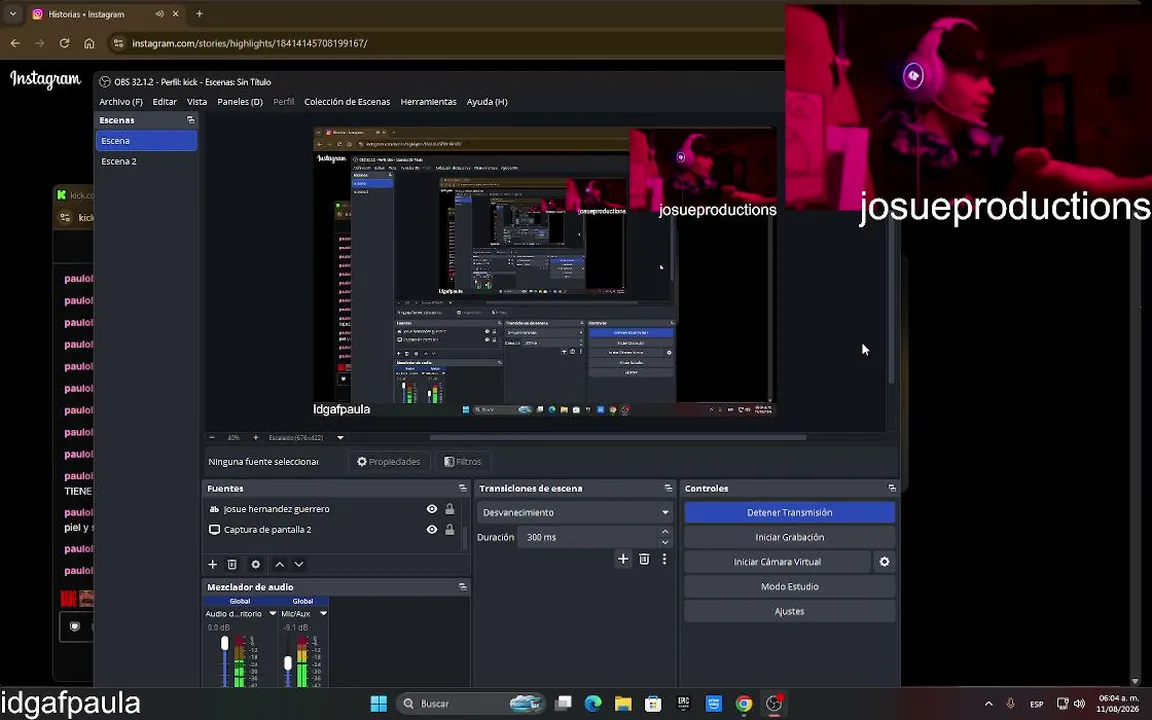Click the Filtros button
Image resolution: width=1152 pixels, height=720 pixels.
463,461
